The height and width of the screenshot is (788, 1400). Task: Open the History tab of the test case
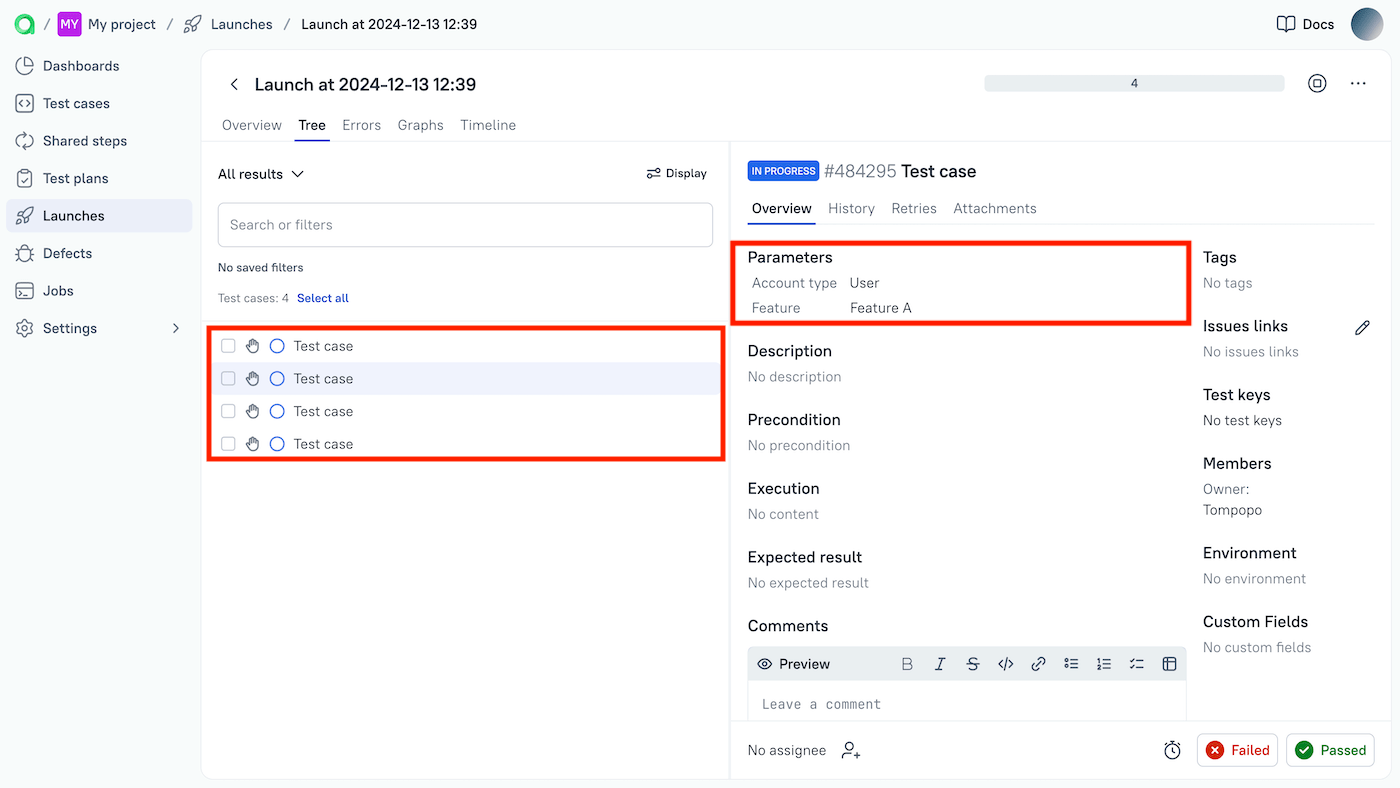click(x=851, y=208)
